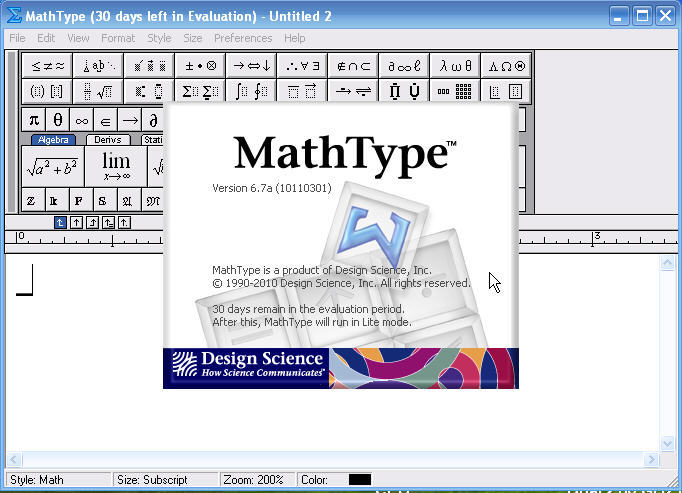
Task: Insert square root of a²+b² expression
Action: coord(53,167)
